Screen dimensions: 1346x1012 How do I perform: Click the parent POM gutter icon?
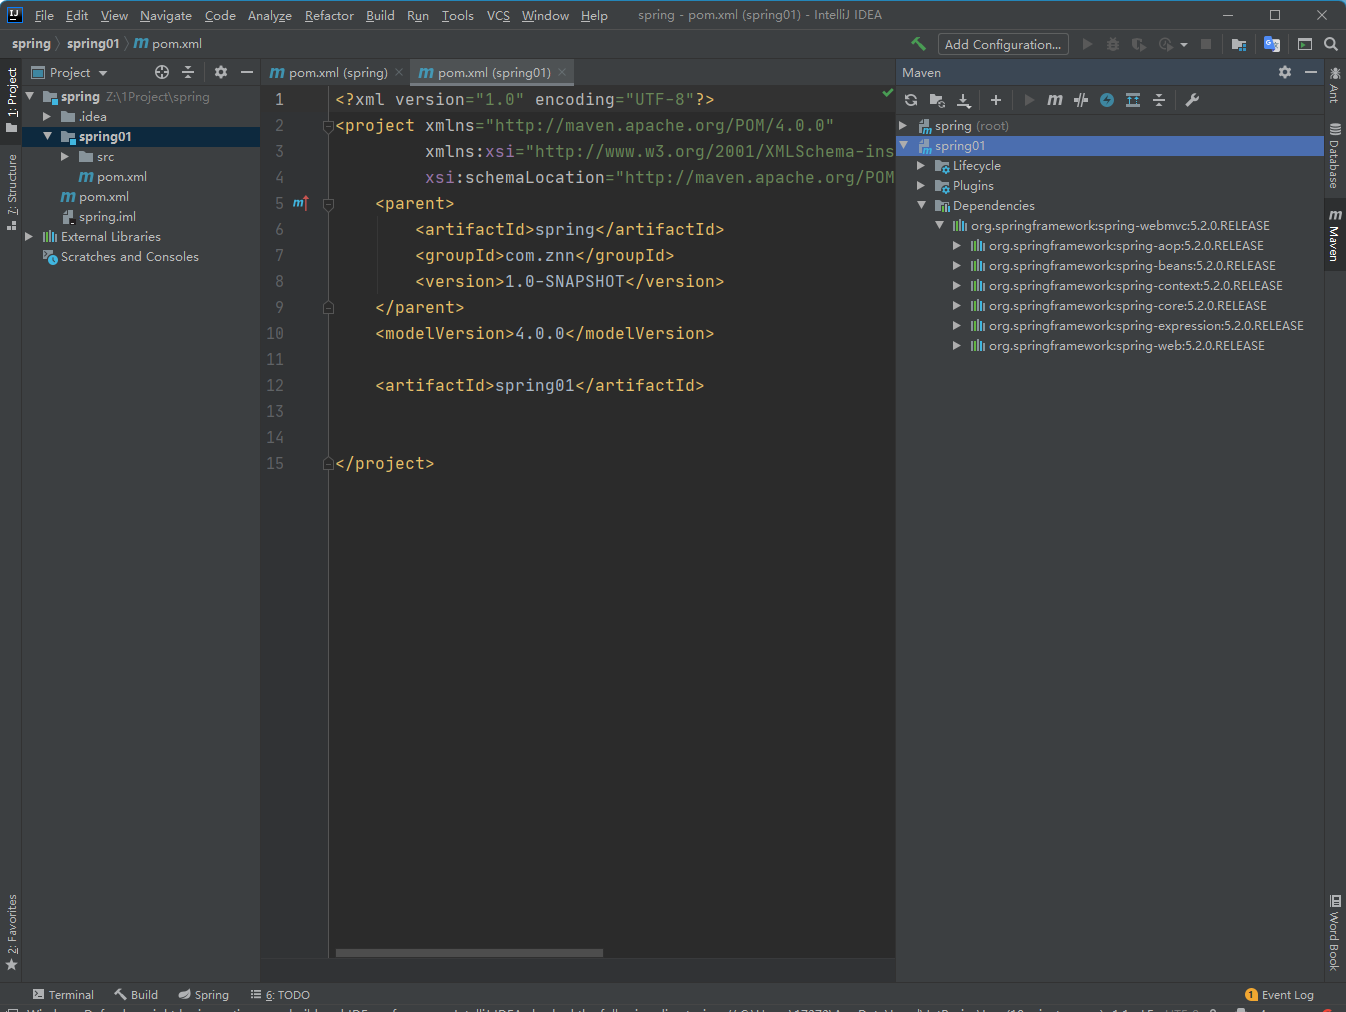[300, 203]
